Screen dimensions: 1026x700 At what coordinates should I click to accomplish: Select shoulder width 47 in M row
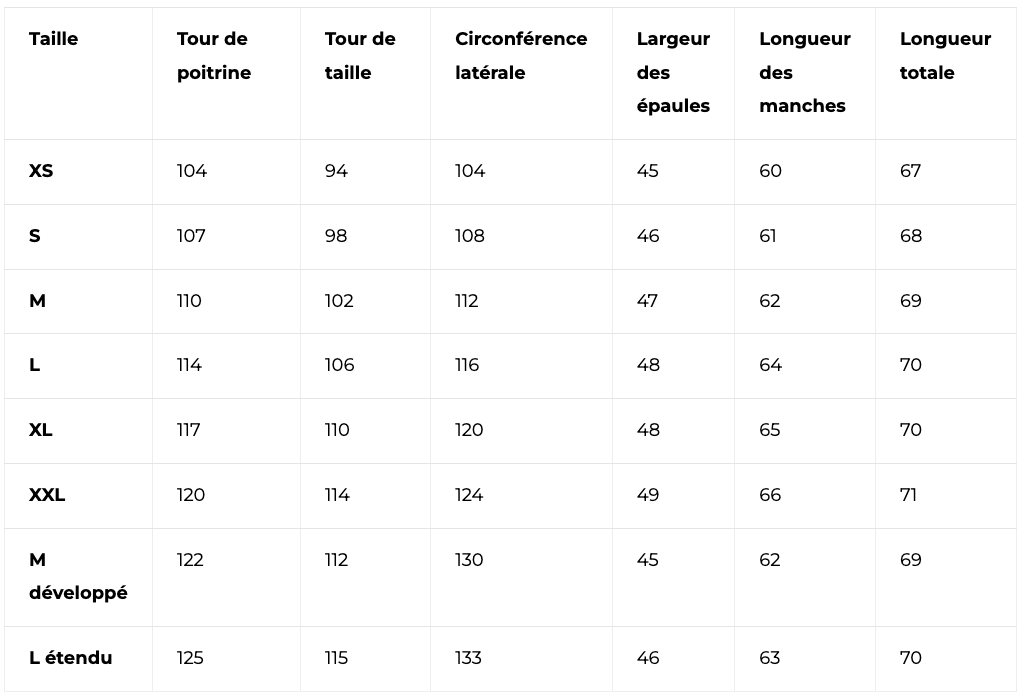pyautogui.click(x=647, y=301)
